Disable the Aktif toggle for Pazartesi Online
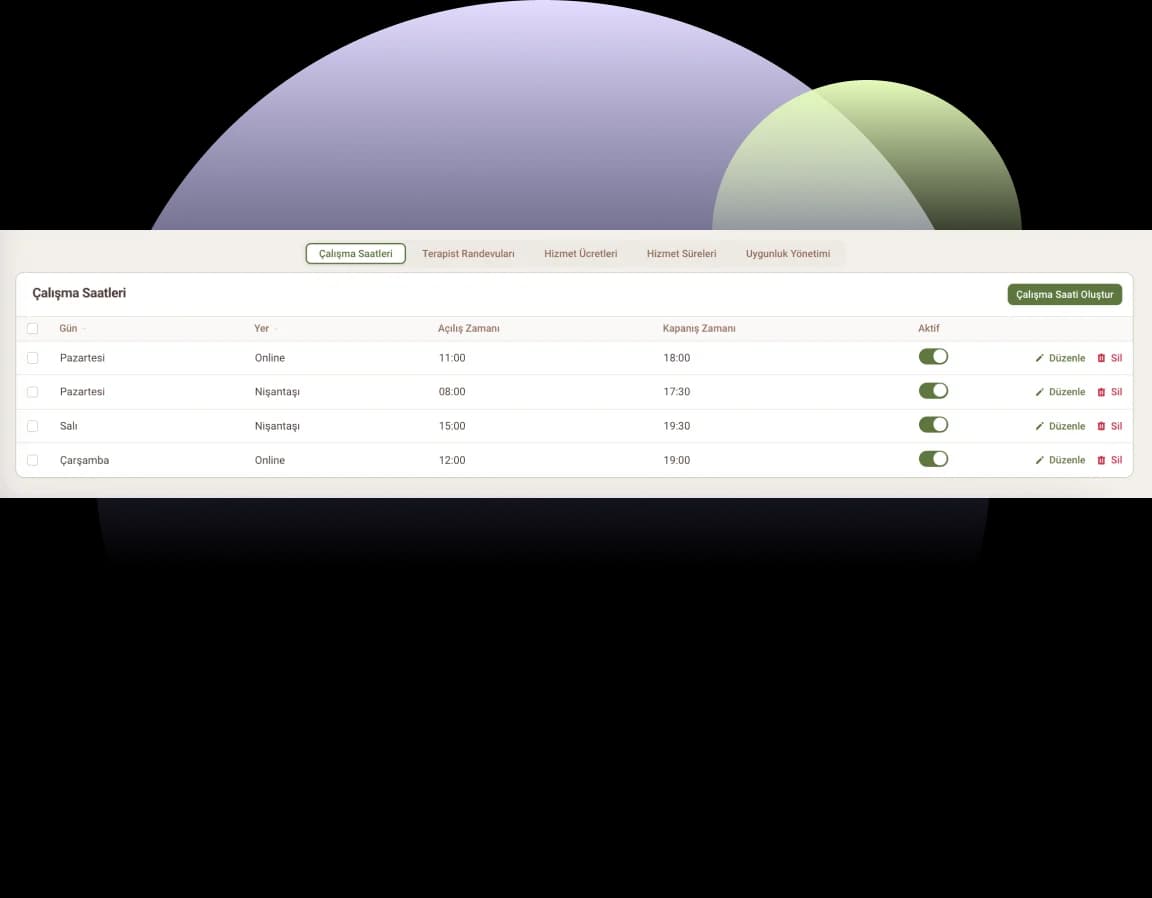 tap(933, 357)
